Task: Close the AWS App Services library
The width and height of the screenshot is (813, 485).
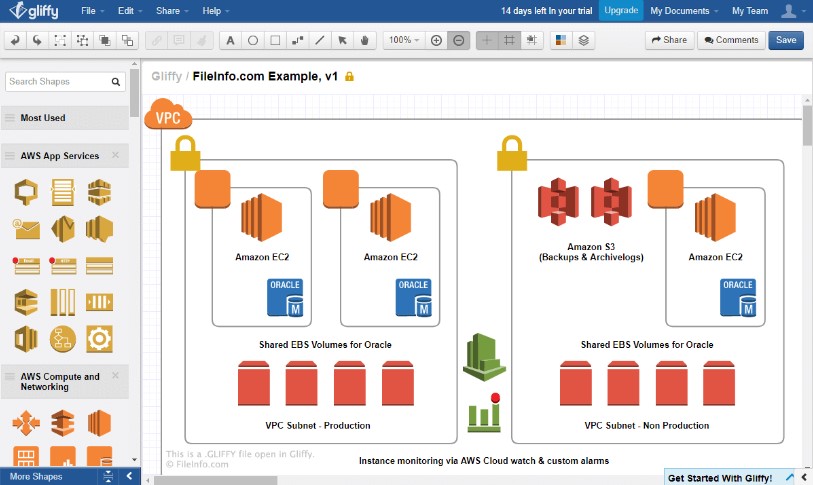Action: [115, 155]
